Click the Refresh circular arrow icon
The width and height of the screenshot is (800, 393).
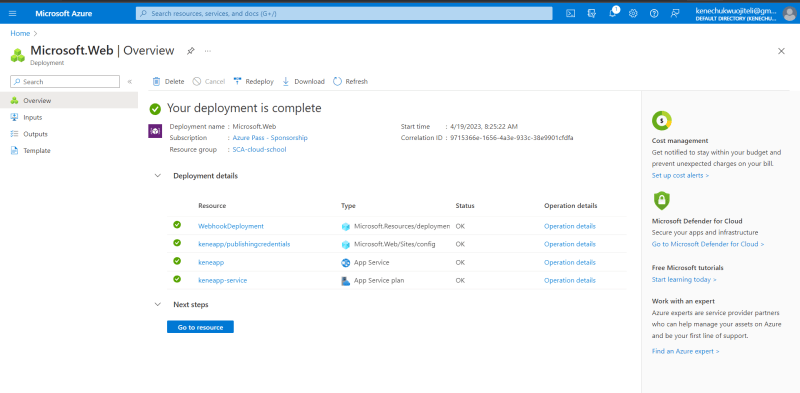[x=337, y=82]
